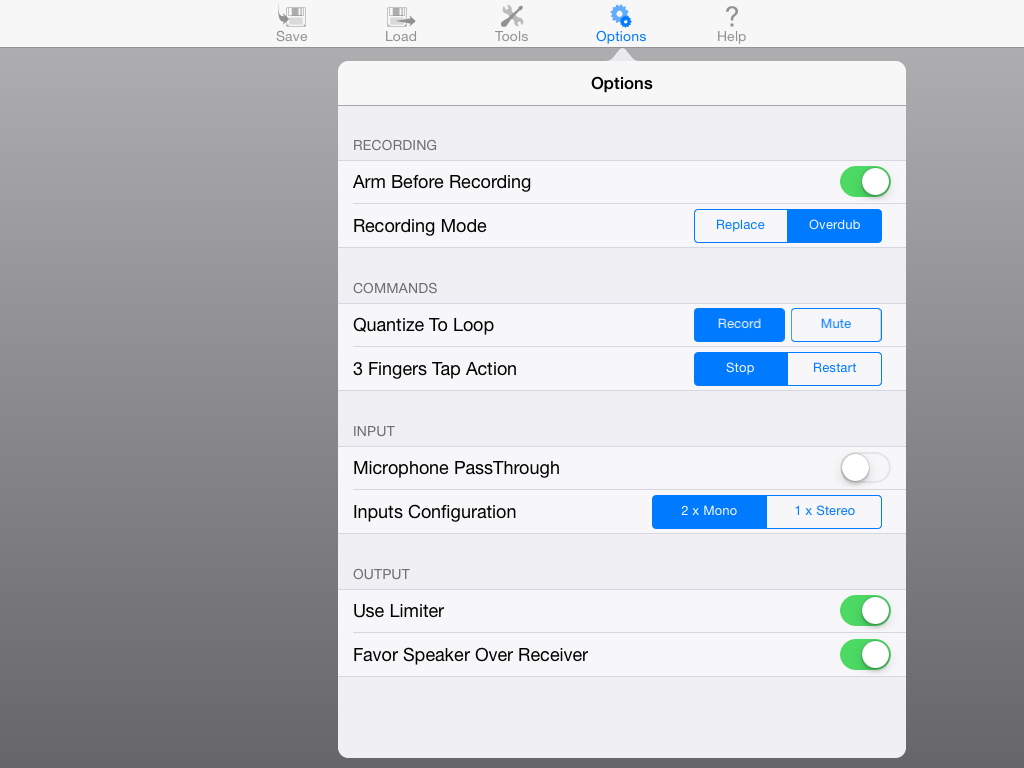1024x768 pixels.
Task: Click Favor Speaker Over Receiver label
Action: coord(470,654)
